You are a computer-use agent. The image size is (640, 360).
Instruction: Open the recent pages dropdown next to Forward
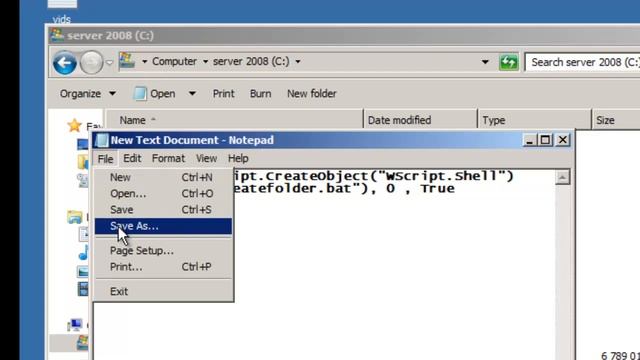[x=109, y=63]
